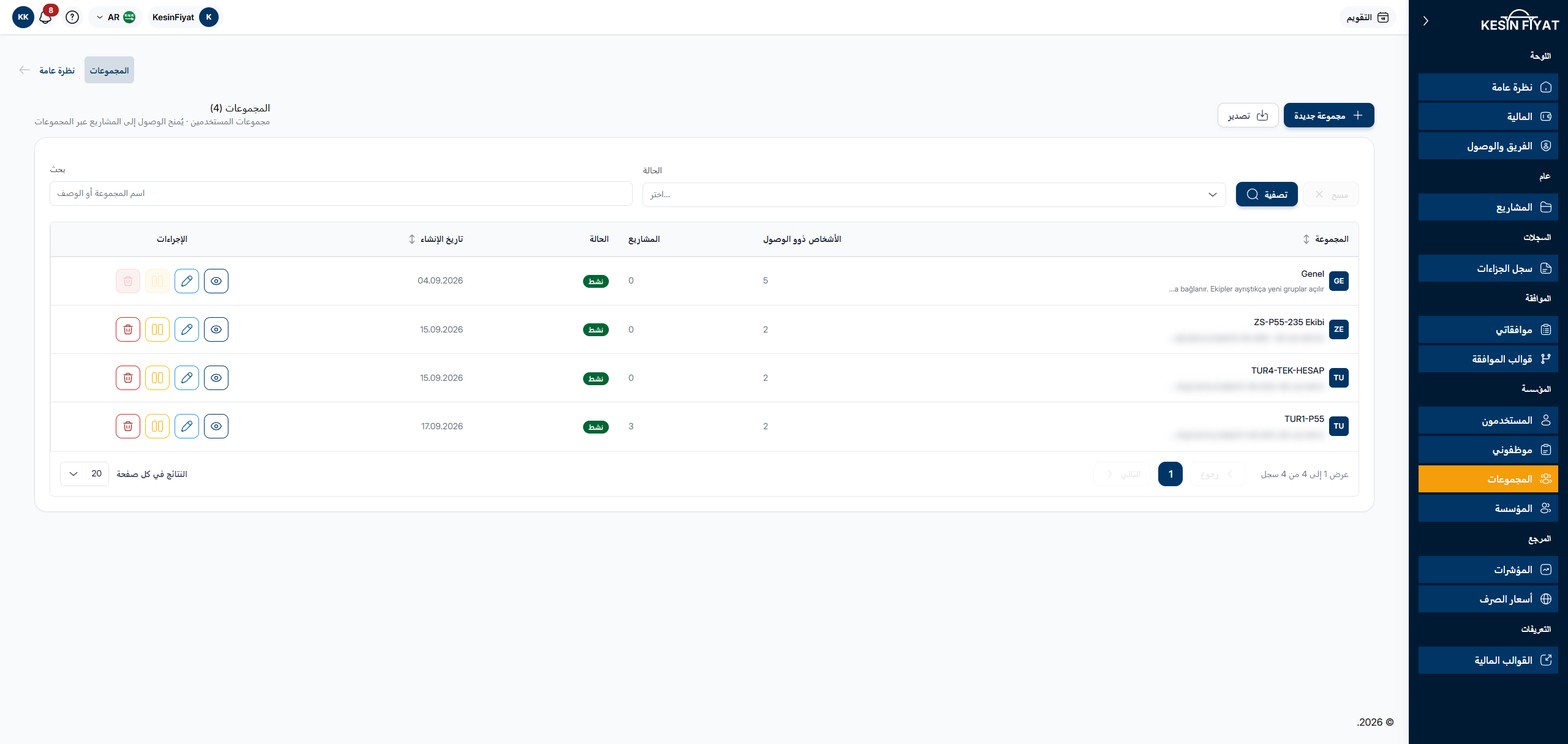Open المشاريع in the sidebar
This screenshot has height=744, width=1568.
pos(1488,208)
